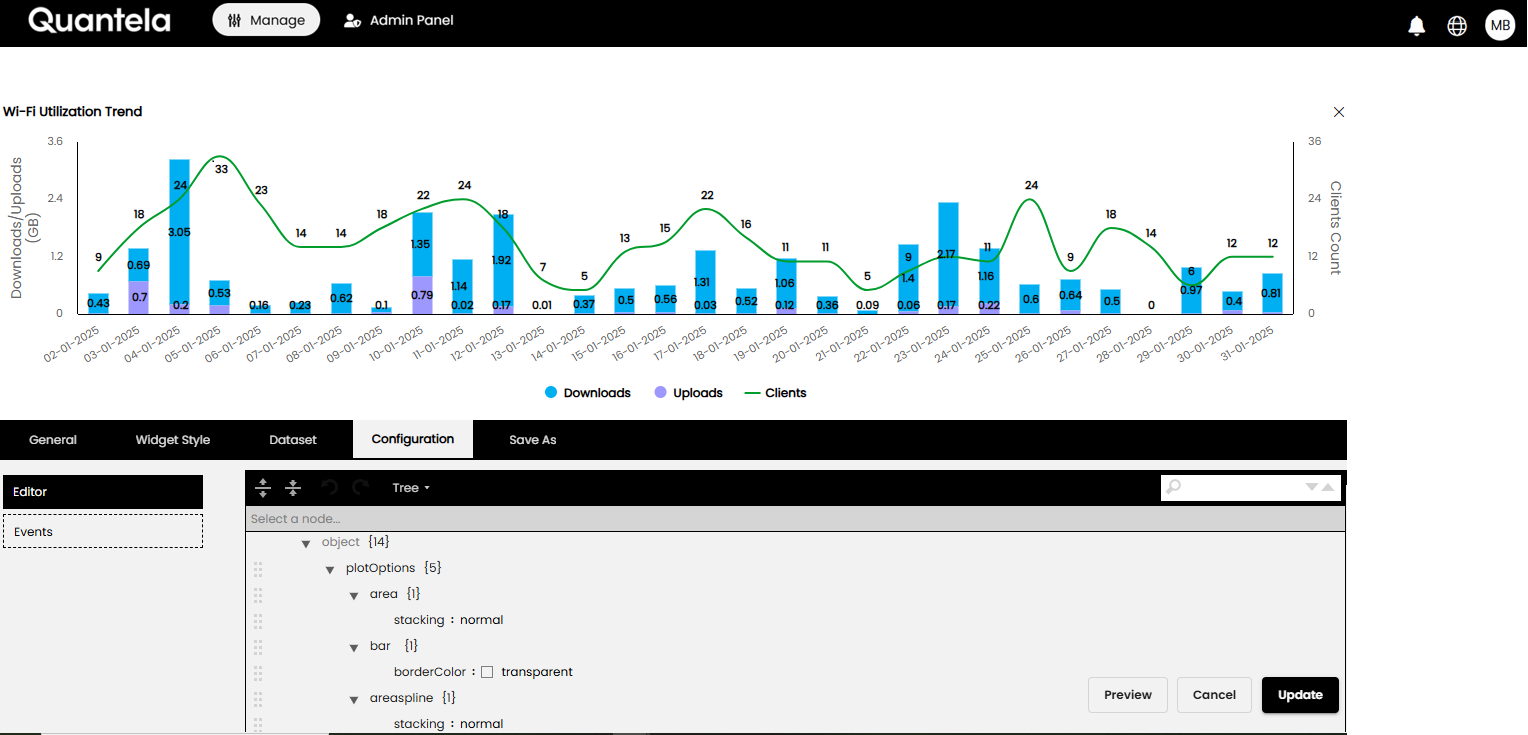Collapse the areaspline tree node

tap(354, 700)
